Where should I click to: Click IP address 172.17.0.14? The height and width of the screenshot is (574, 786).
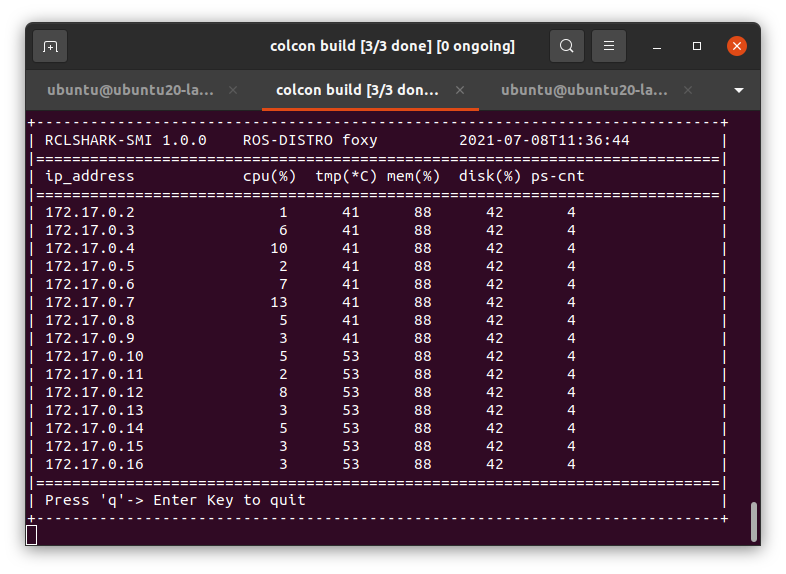pyautogui.click(x=94, y=429)
